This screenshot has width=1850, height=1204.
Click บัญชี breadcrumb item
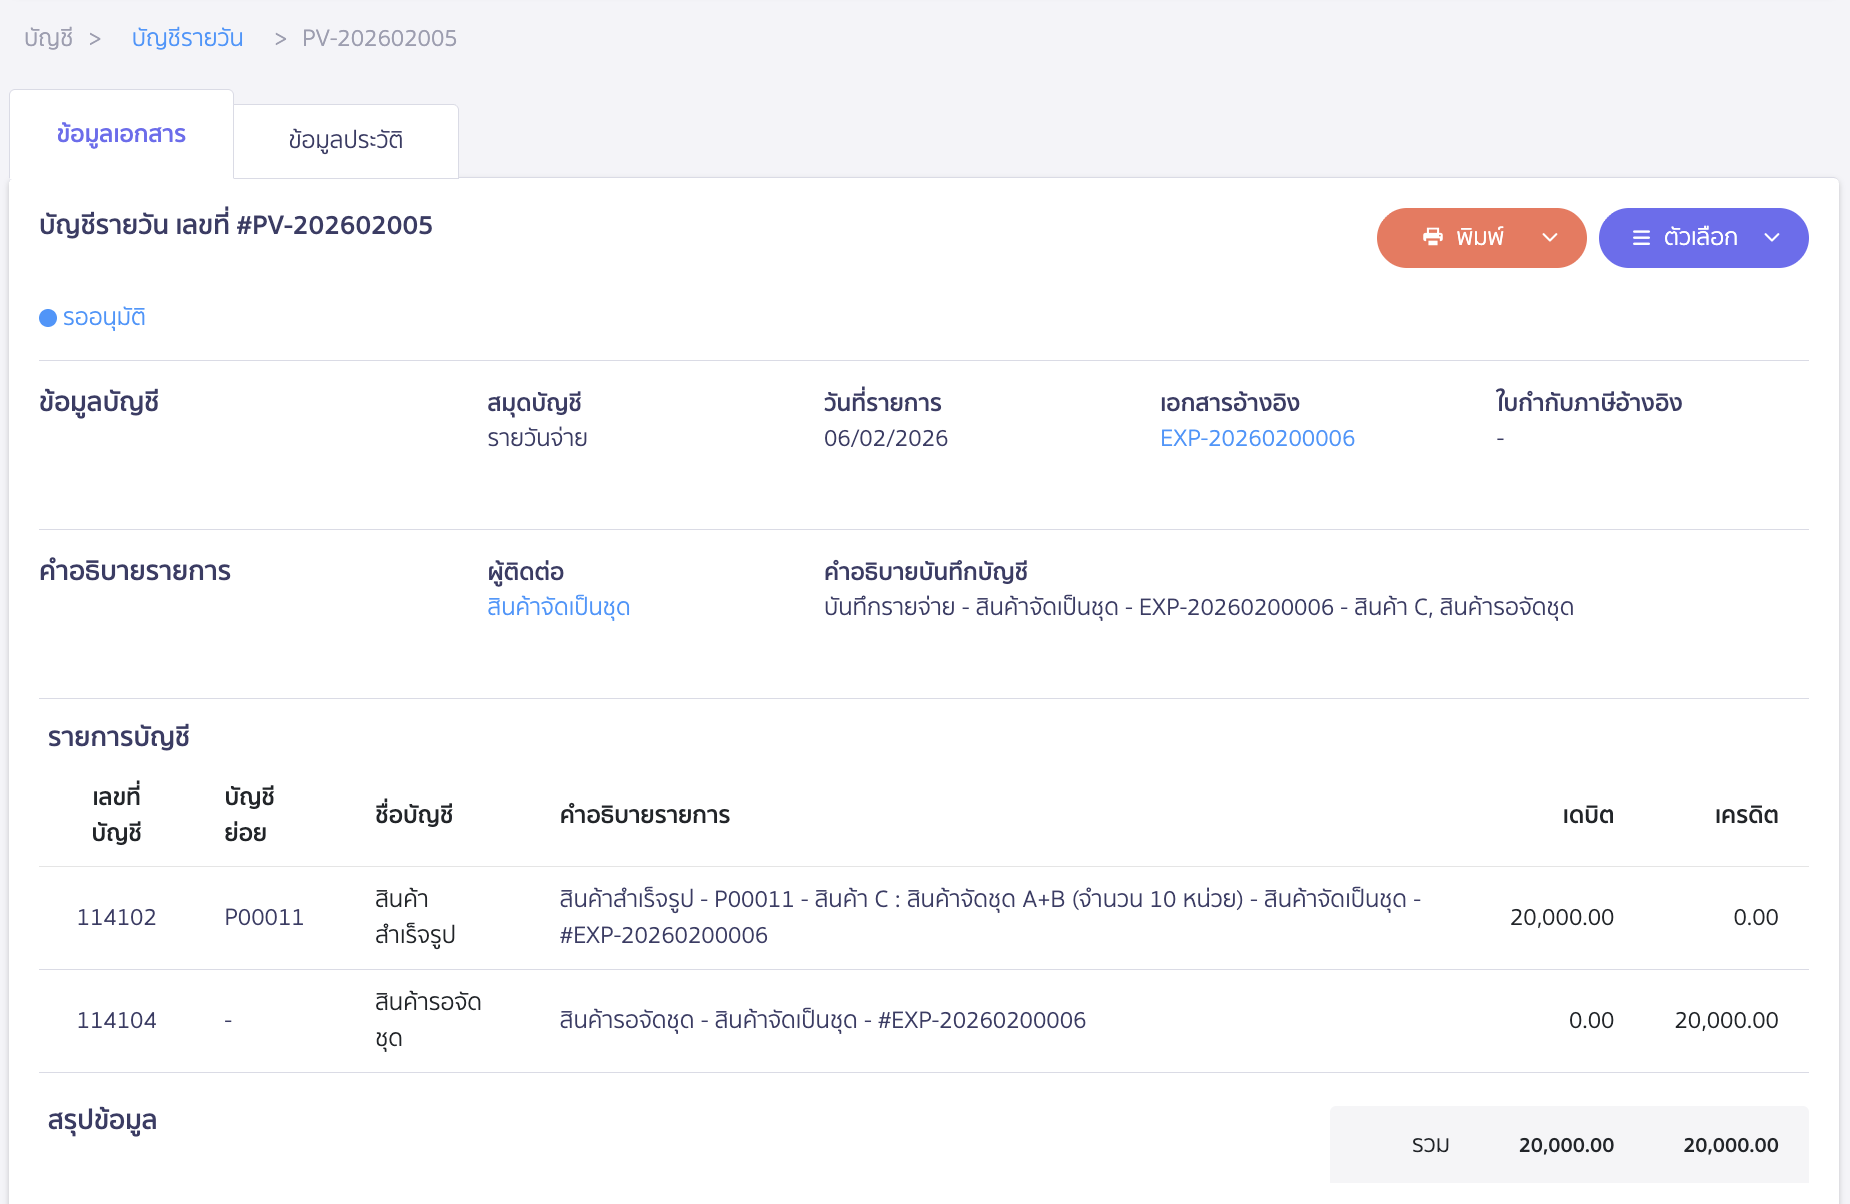[x=49, y=38]
